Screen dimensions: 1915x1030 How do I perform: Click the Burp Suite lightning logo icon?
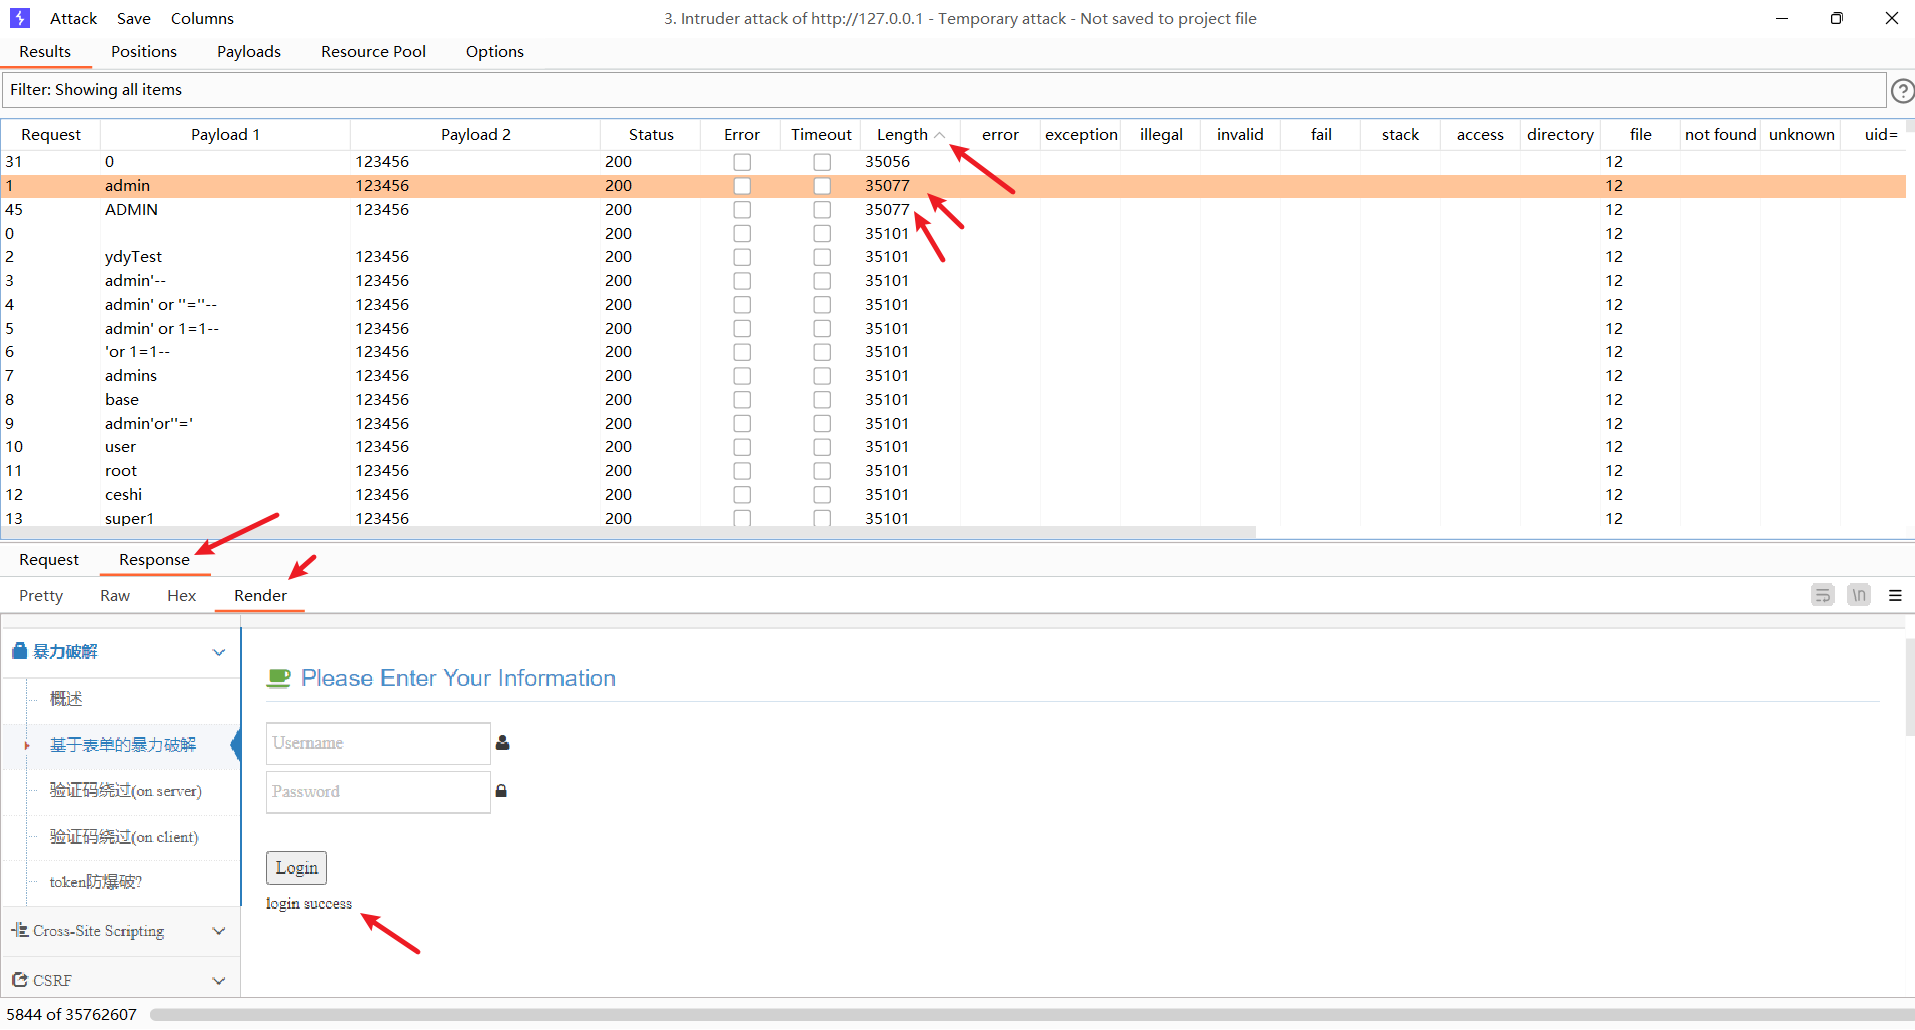20,18
